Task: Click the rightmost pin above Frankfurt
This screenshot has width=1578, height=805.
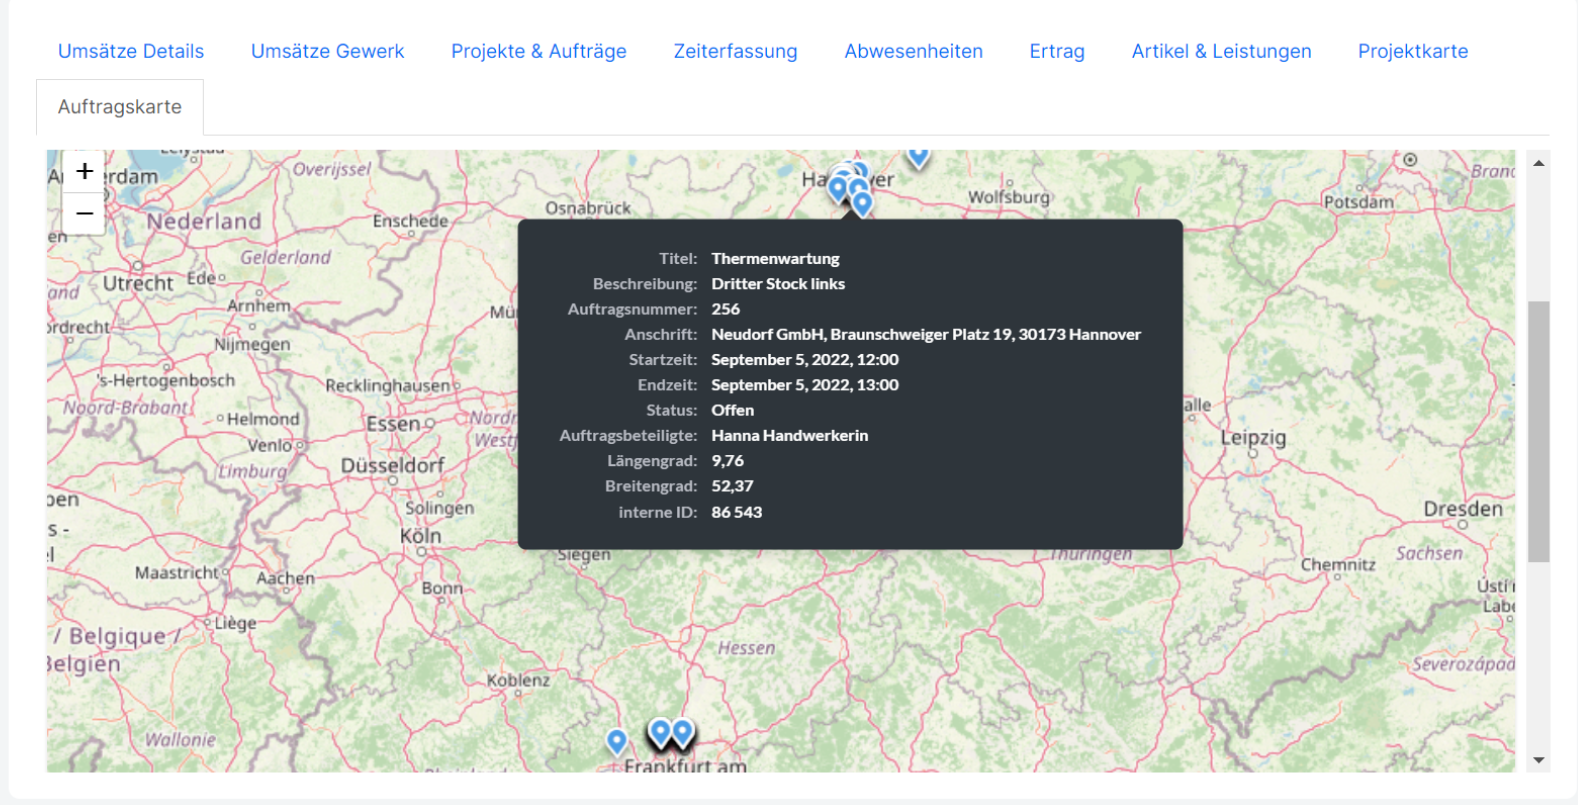Action: [x=682, y=732]
